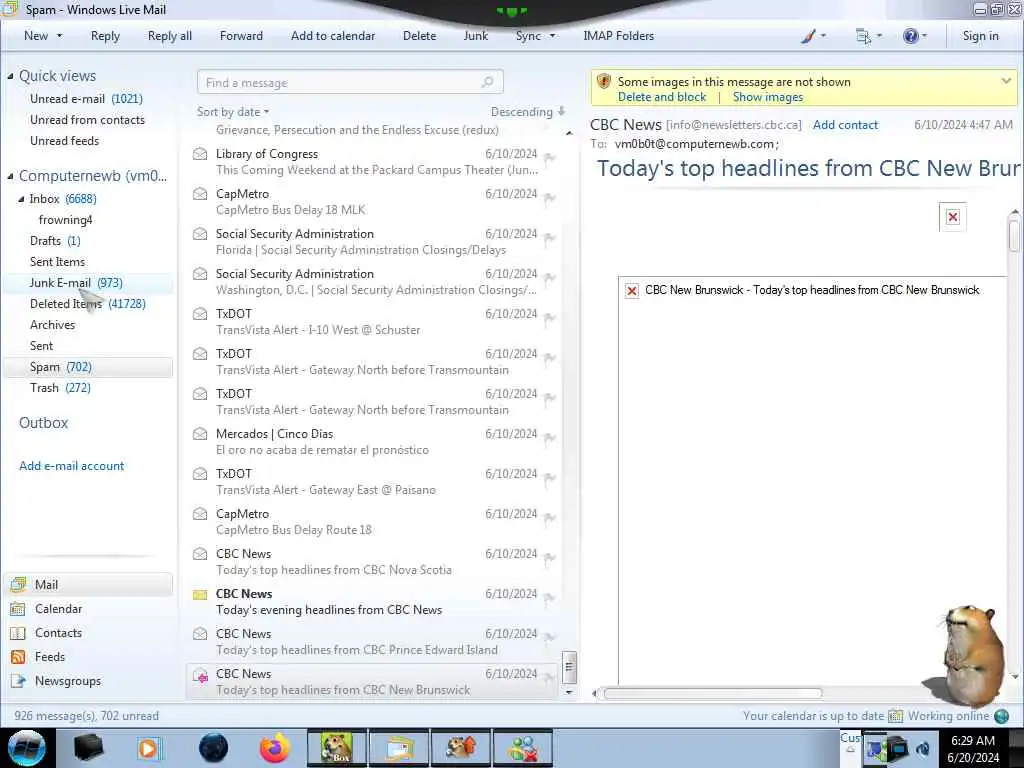Click the volume icon in system tray
Screen dimensions: 1024x768
pyautogui.click(x=923, y=748)
